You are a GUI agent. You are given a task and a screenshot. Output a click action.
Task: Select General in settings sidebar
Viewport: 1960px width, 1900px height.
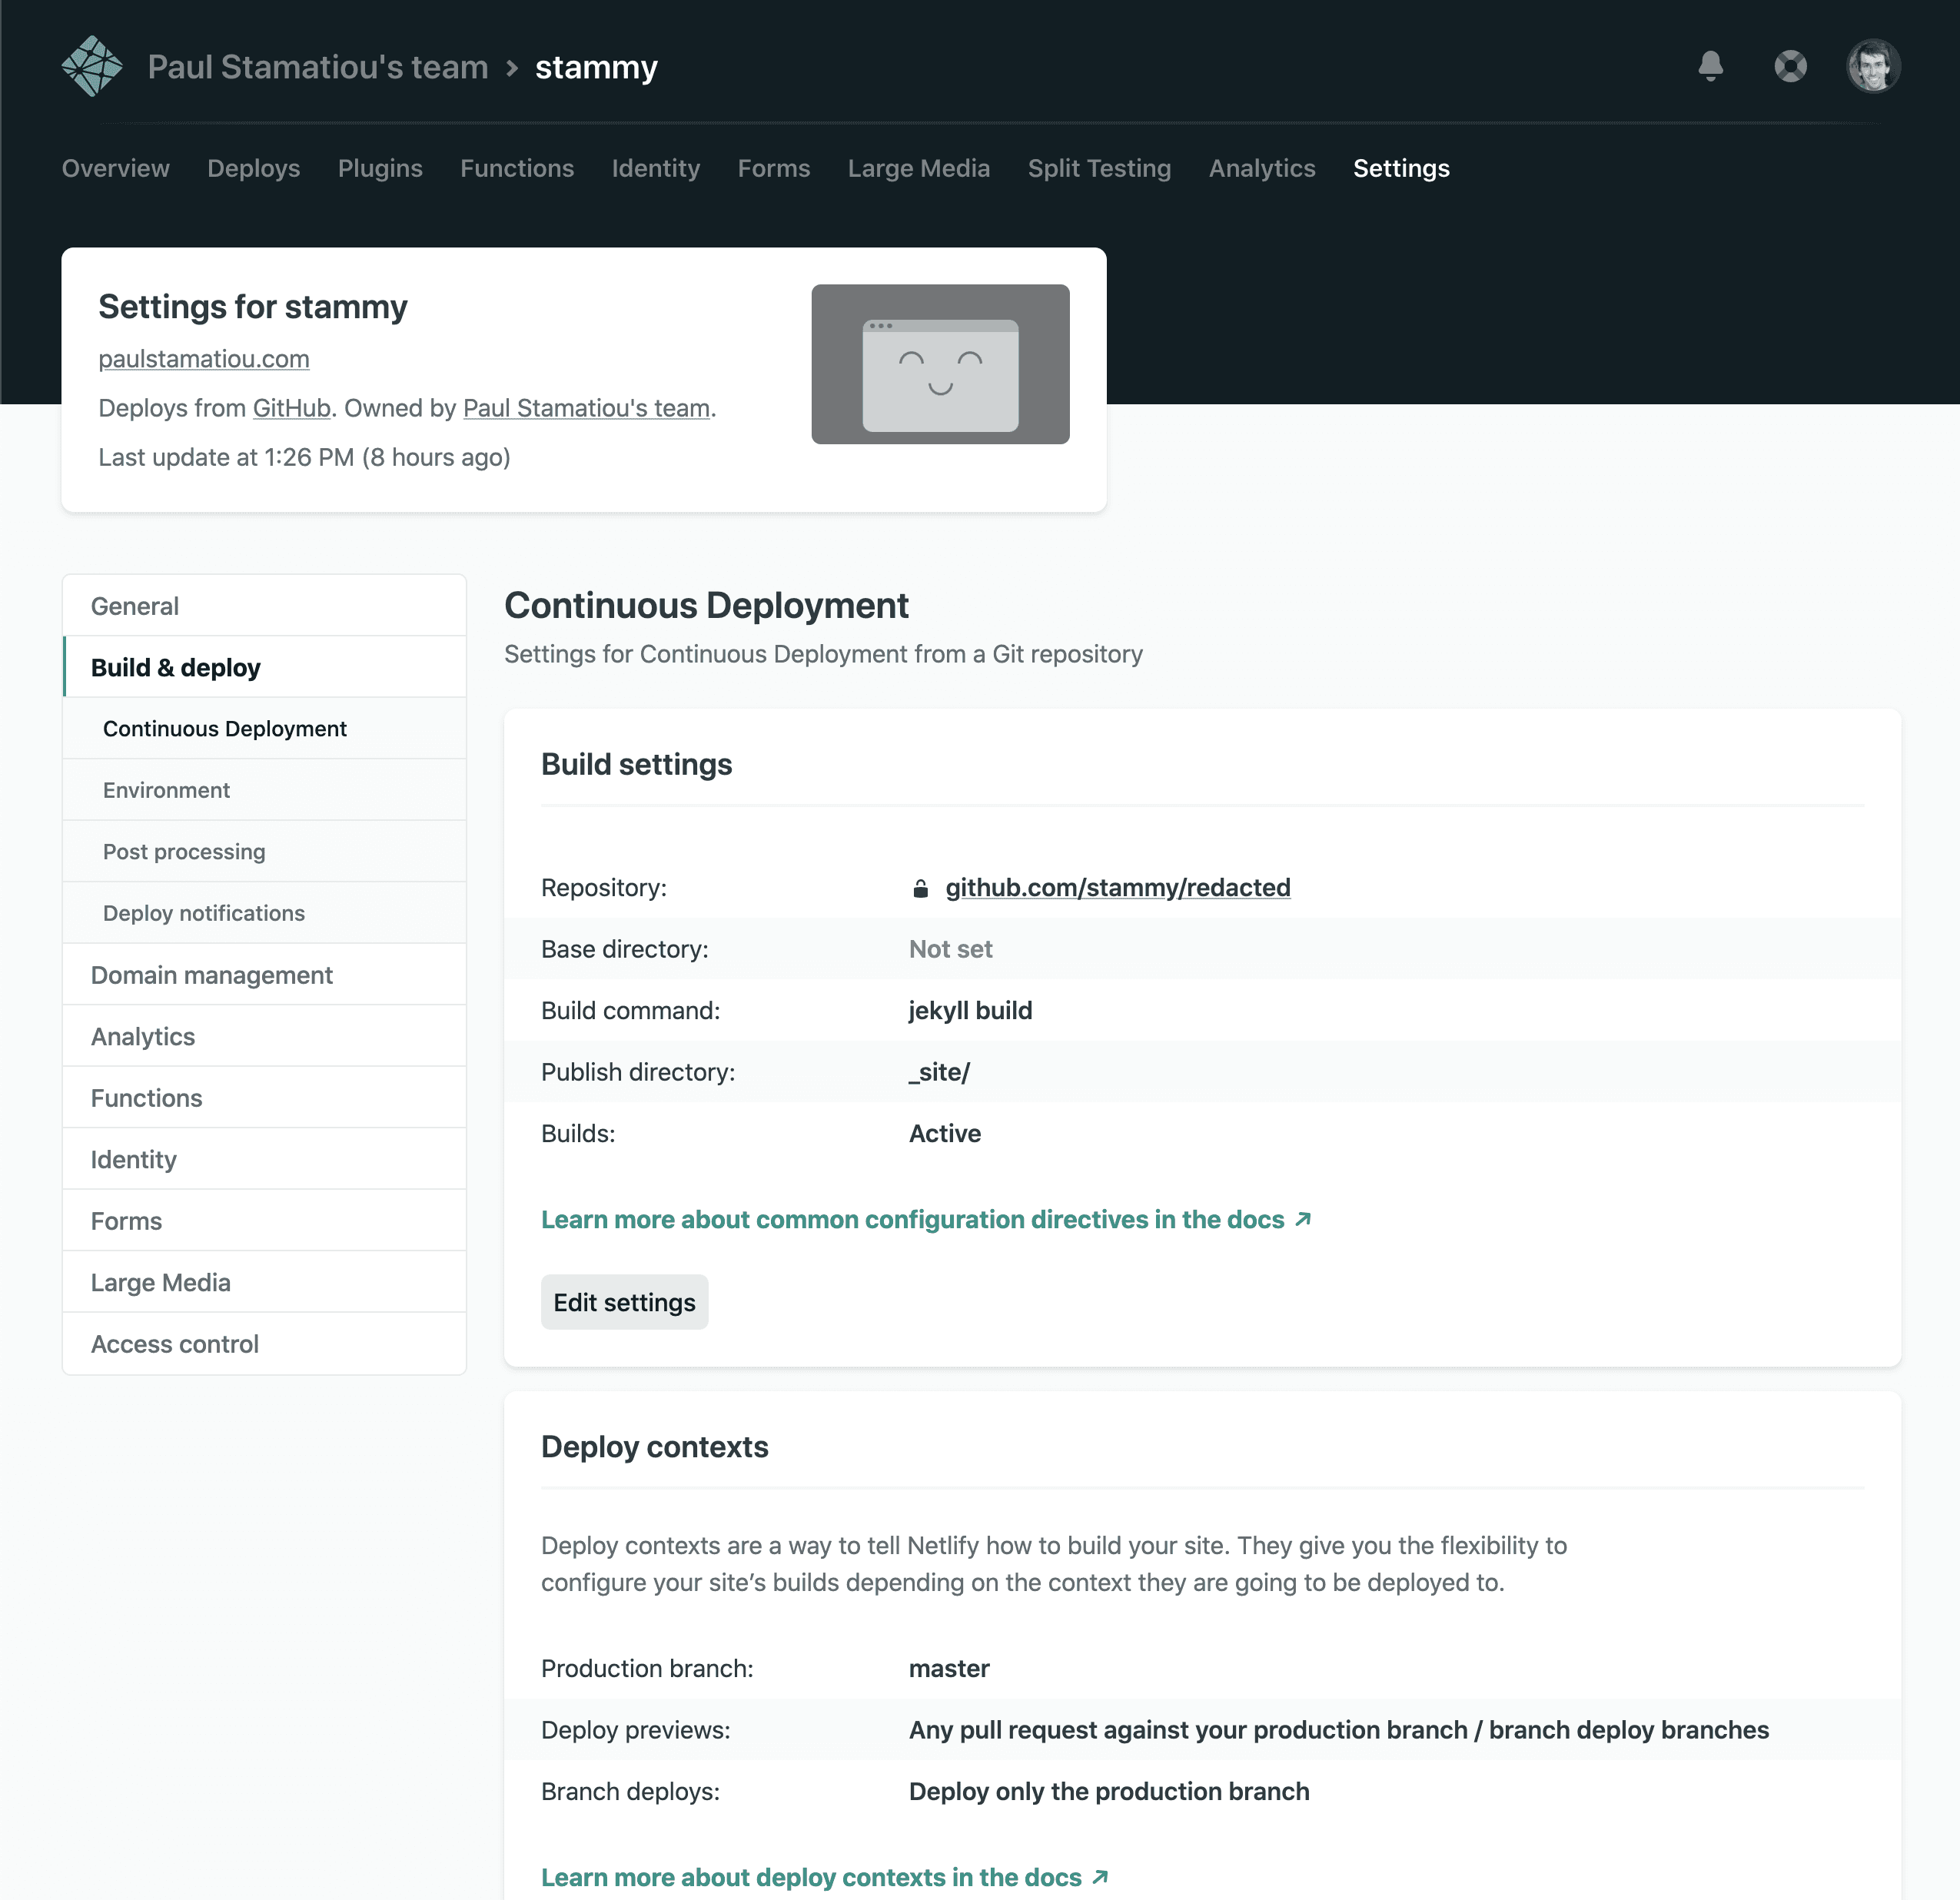click(264, 606)
